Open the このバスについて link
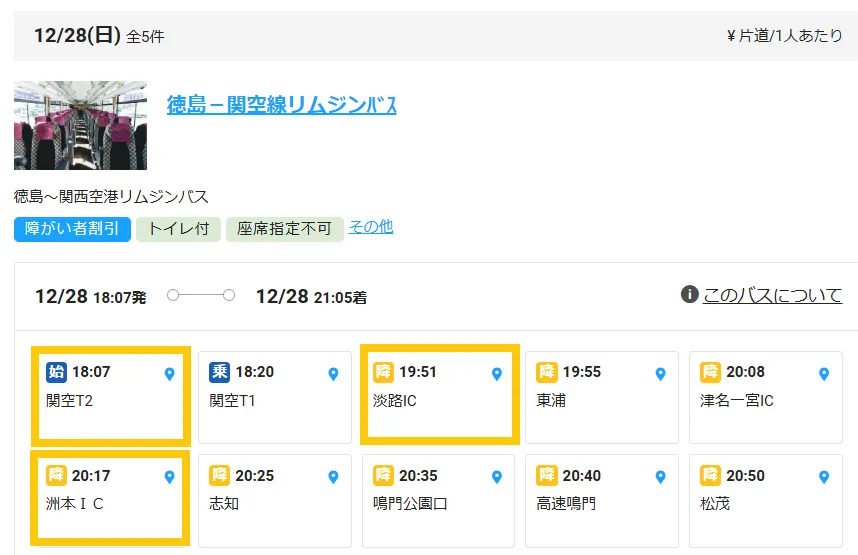 pyautogui.click(x=772, y=295)
